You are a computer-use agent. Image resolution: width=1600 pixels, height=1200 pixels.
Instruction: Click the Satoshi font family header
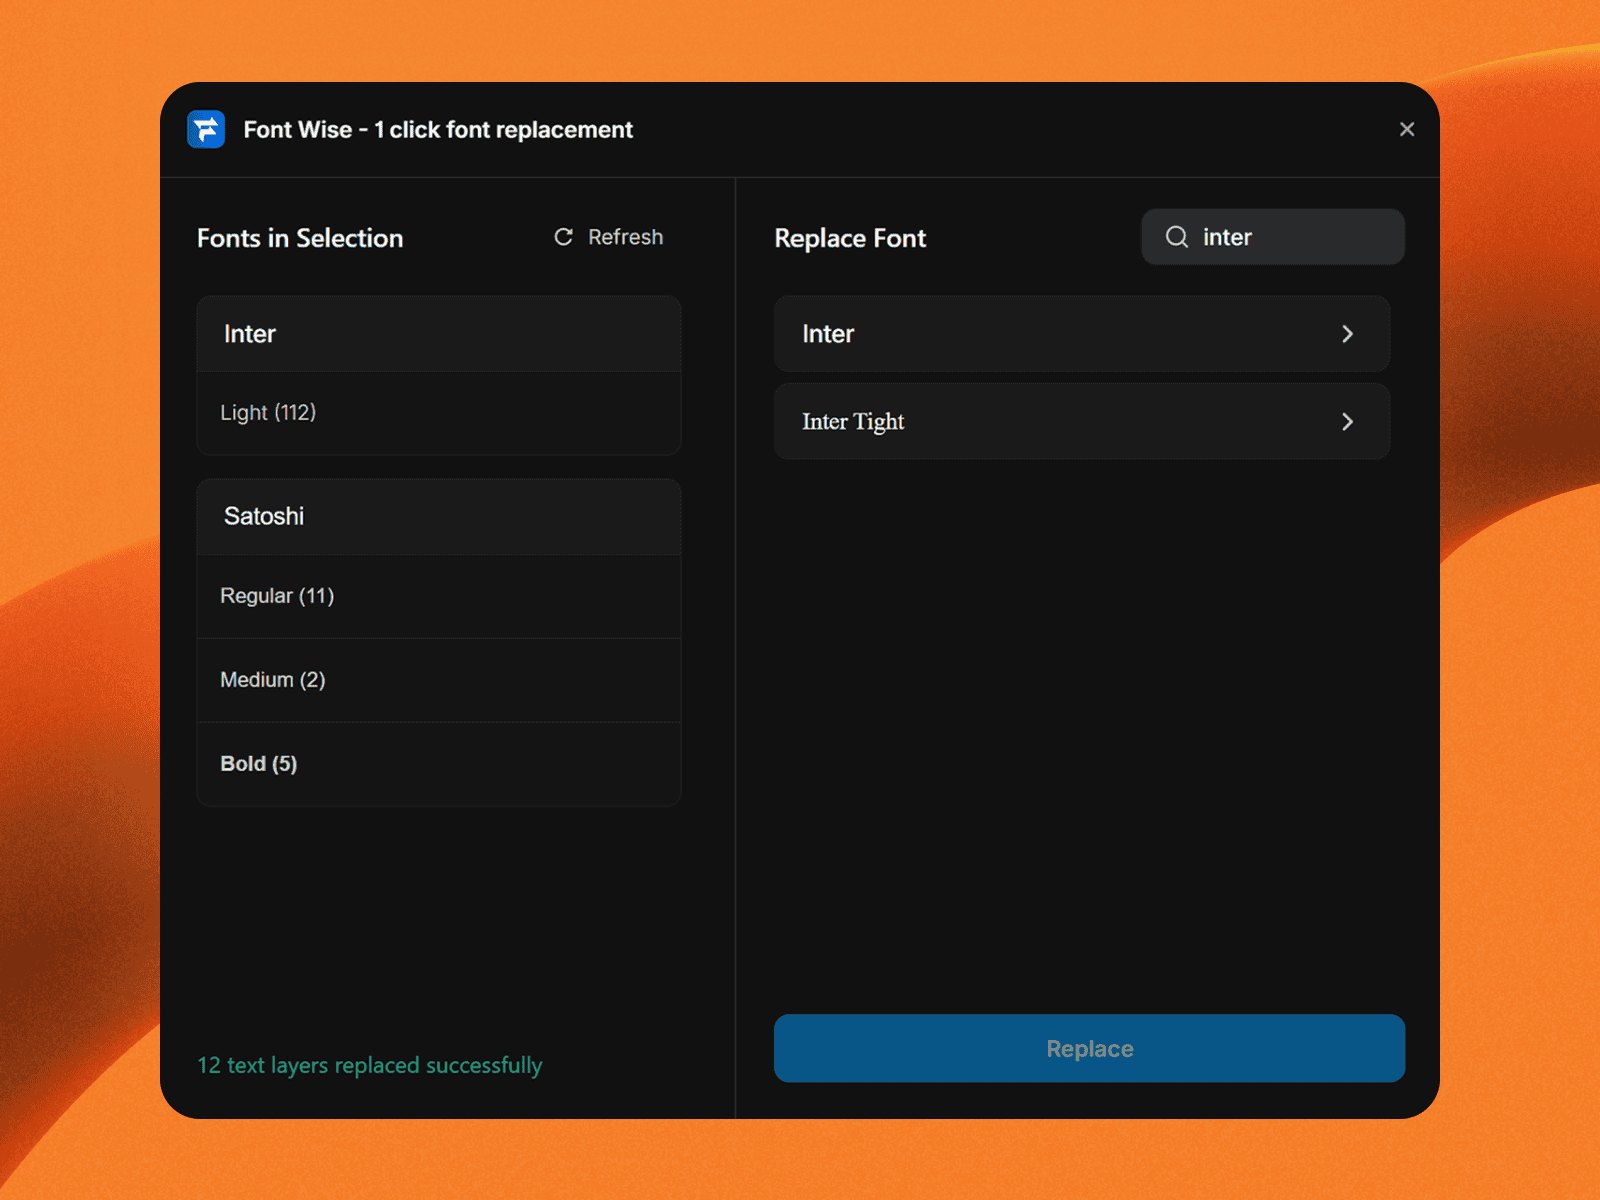(439, 516)
